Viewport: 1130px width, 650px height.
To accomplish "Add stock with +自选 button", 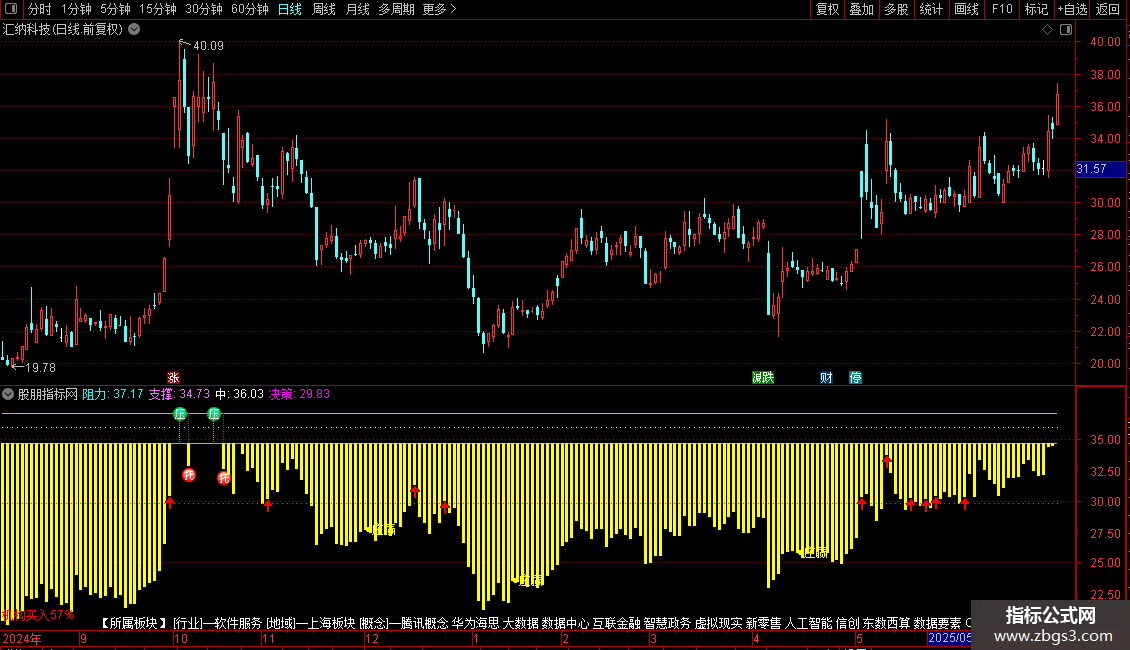I will tap(1072, 9).
